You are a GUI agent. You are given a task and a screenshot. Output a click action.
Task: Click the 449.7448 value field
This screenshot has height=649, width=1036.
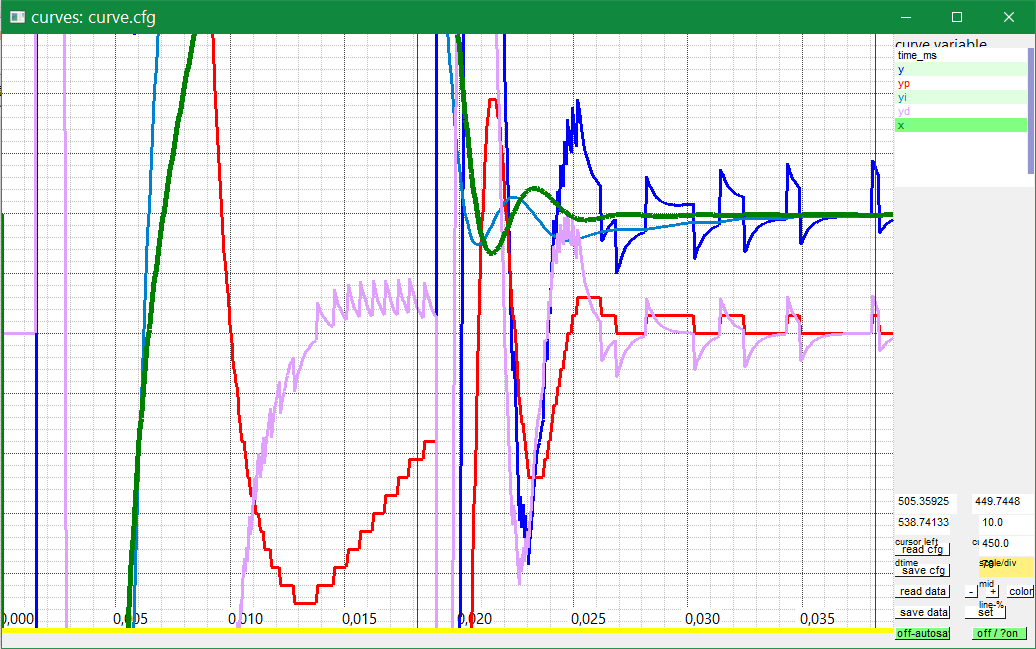pos(1001,502)
